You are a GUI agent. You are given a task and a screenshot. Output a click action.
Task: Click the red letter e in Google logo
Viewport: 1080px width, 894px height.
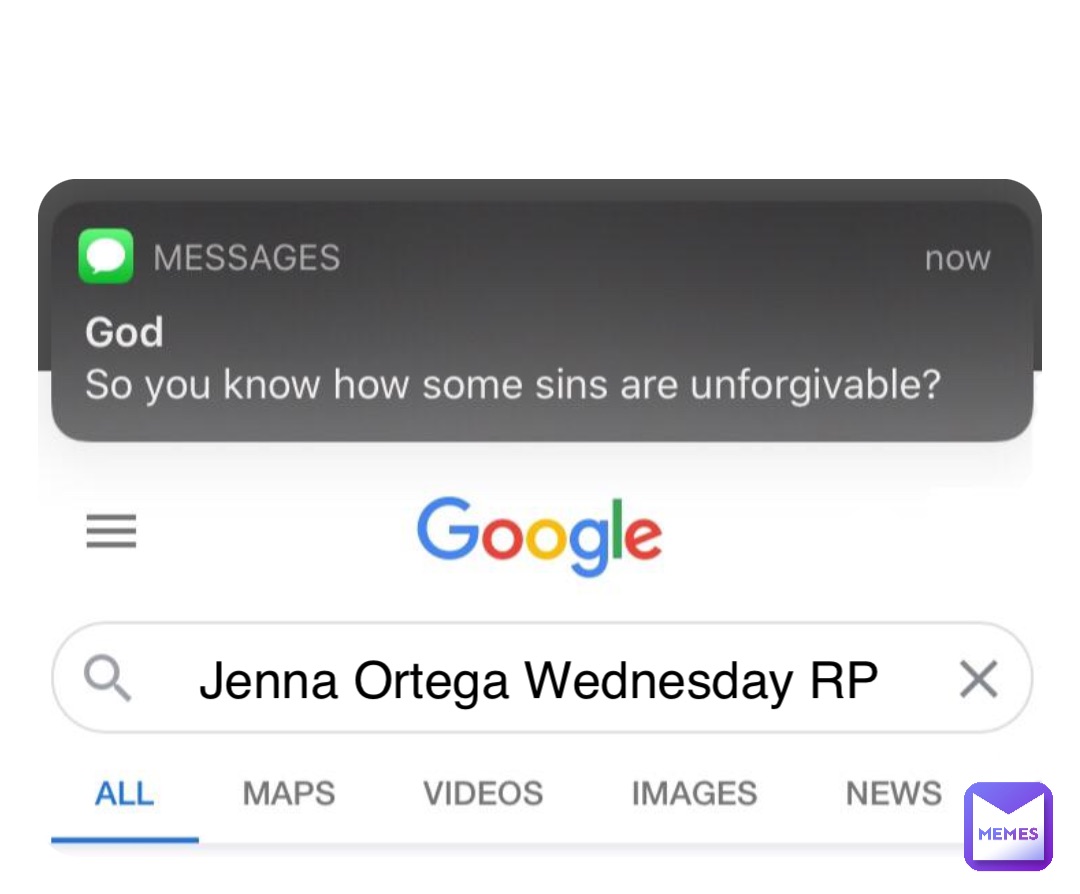644,538
